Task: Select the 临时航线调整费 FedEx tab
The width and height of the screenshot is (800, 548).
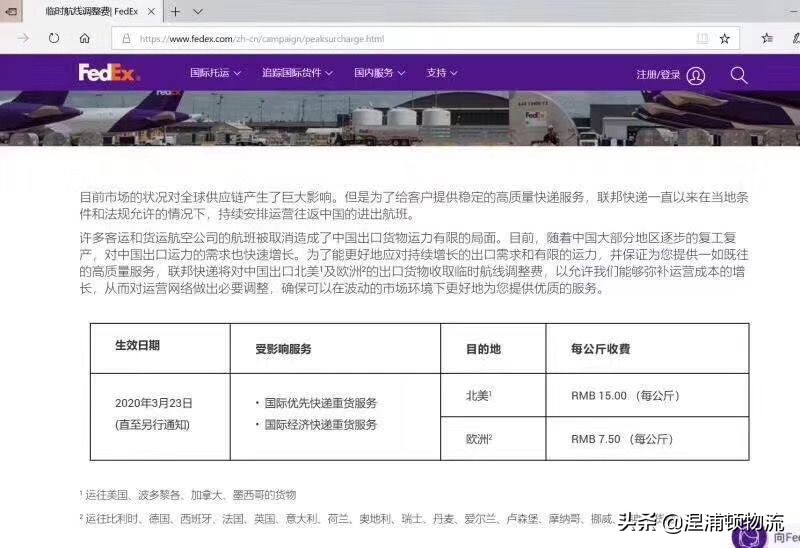Action: [92, 11]
